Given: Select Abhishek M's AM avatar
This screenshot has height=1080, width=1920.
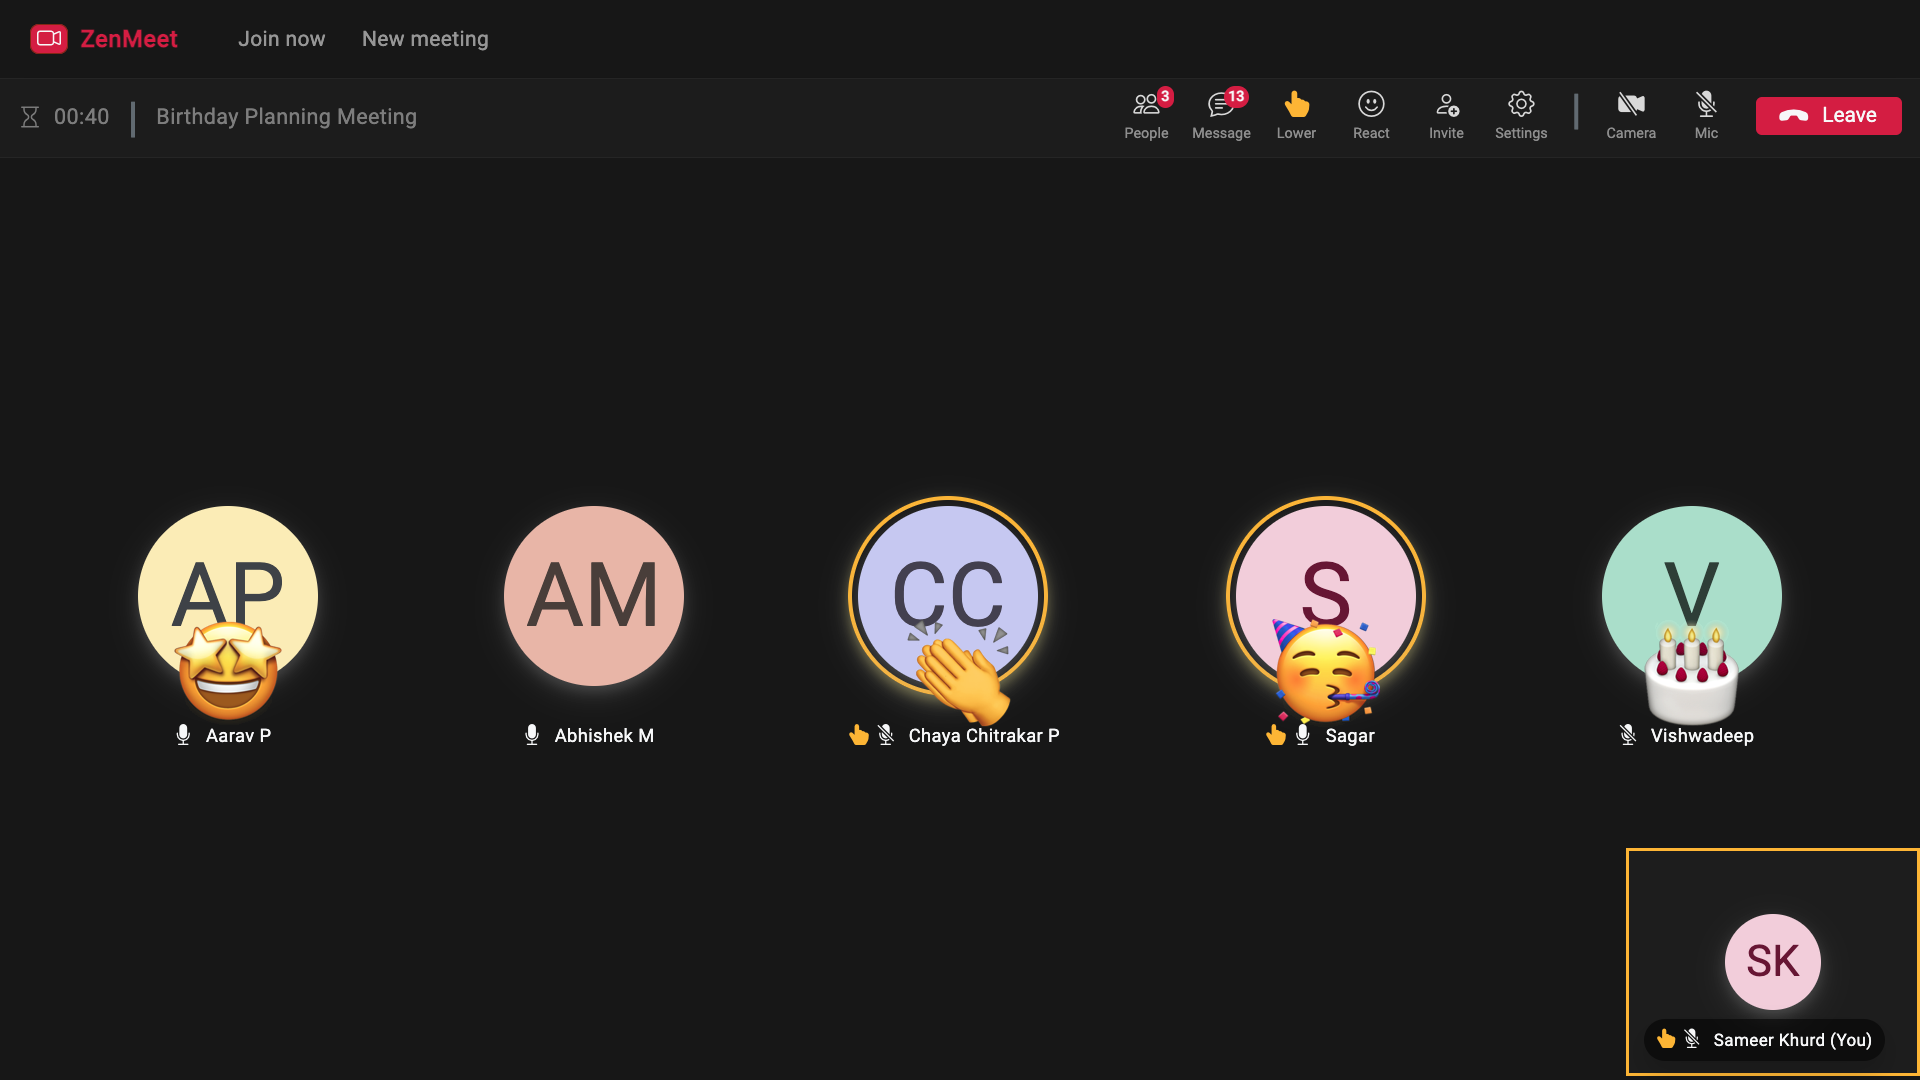Looking at the screenshot, I should point(594,596).
